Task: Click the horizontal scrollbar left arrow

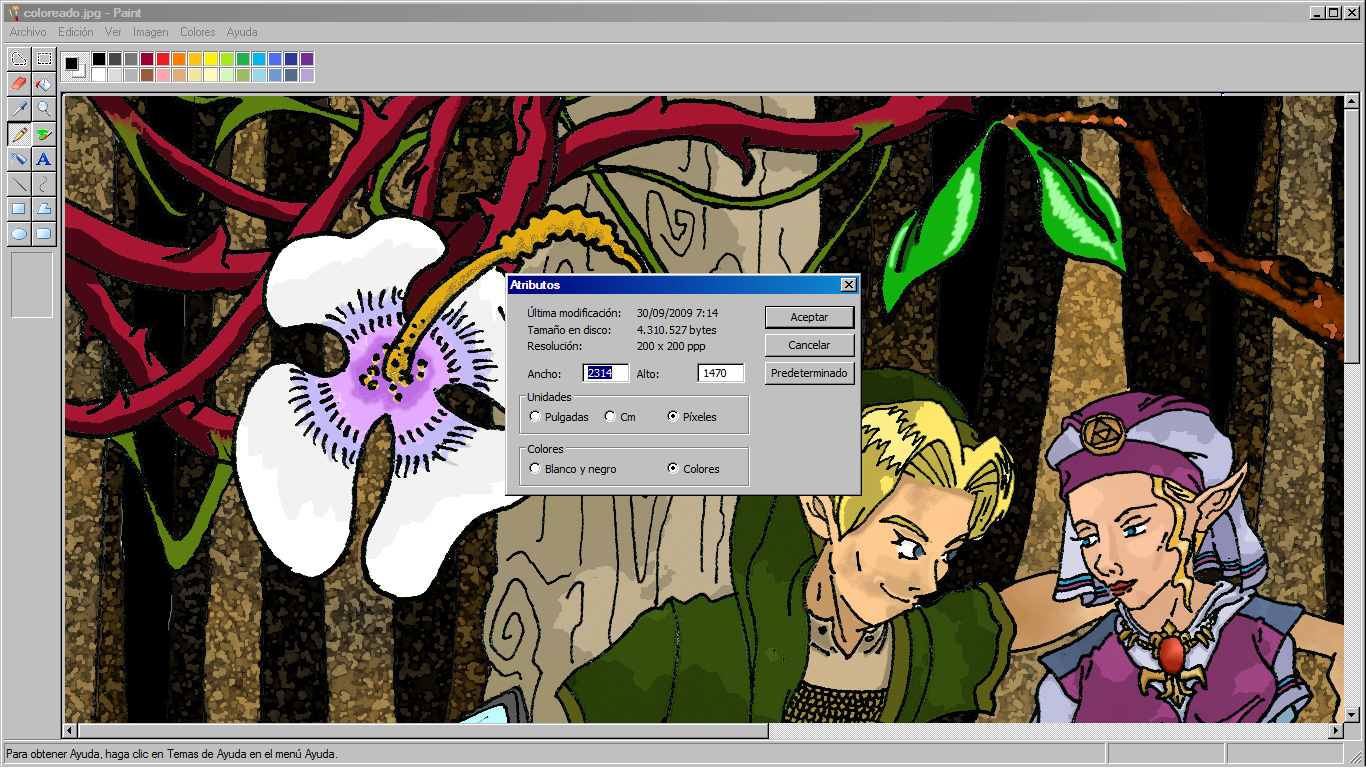Action: pos(71,731)
